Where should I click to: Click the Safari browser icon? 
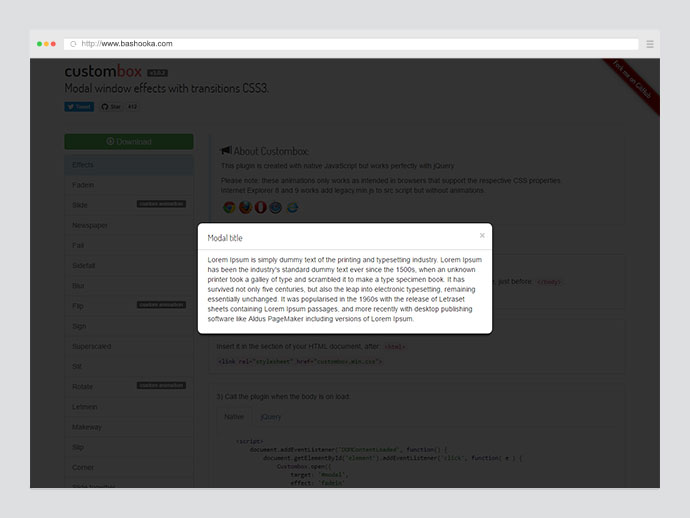point(275,207)
